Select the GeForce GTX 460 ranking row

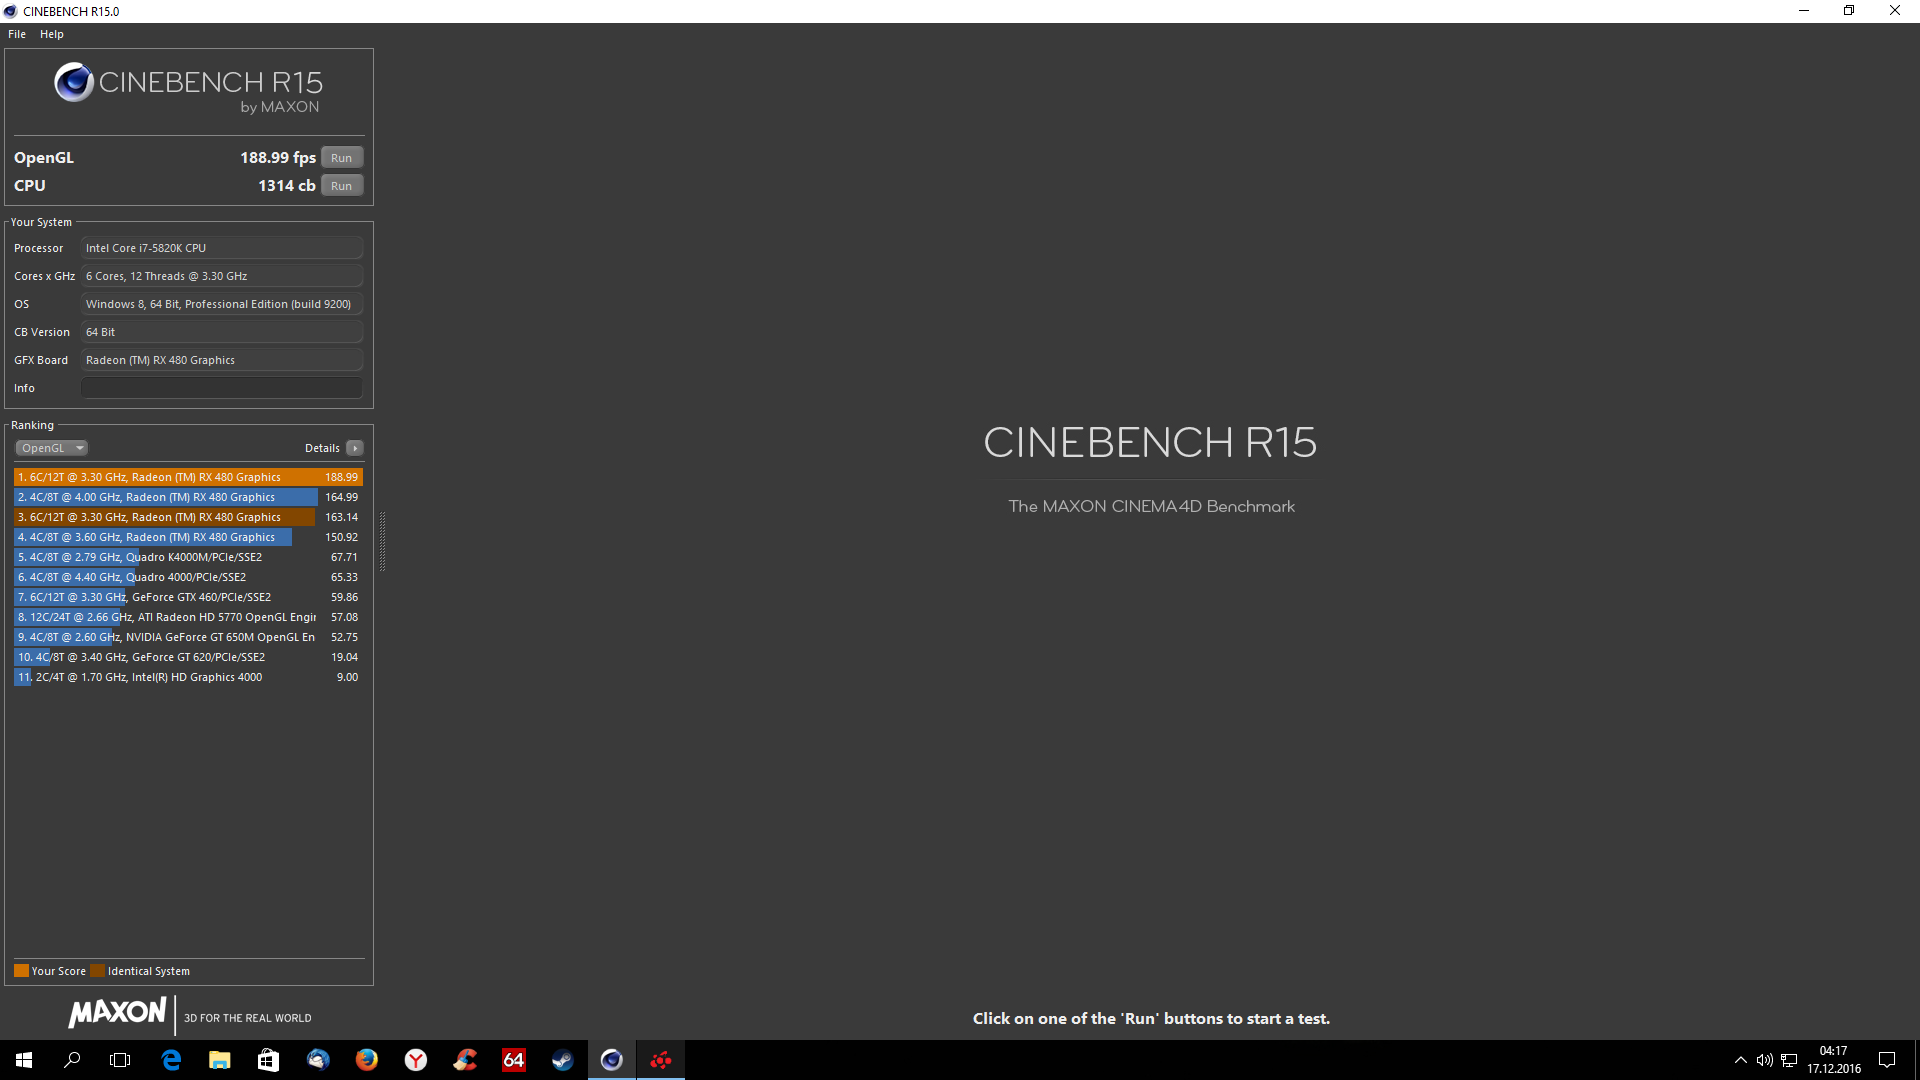(188, 597)
